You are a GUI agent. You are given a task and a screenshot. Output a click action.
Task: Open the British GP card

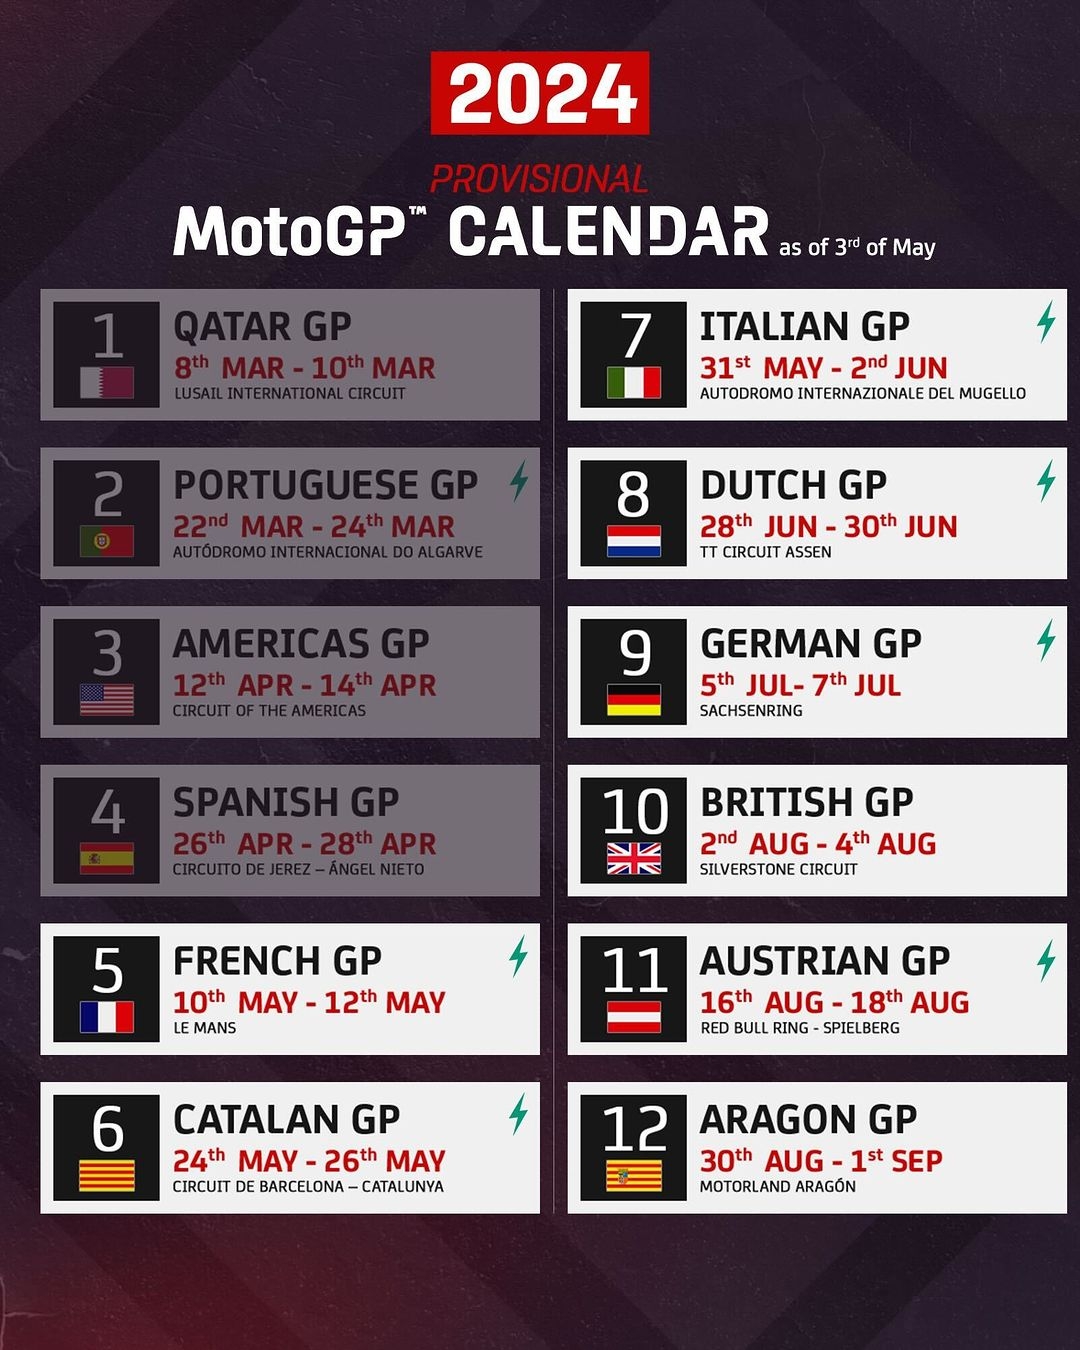[x=817, y=830]
